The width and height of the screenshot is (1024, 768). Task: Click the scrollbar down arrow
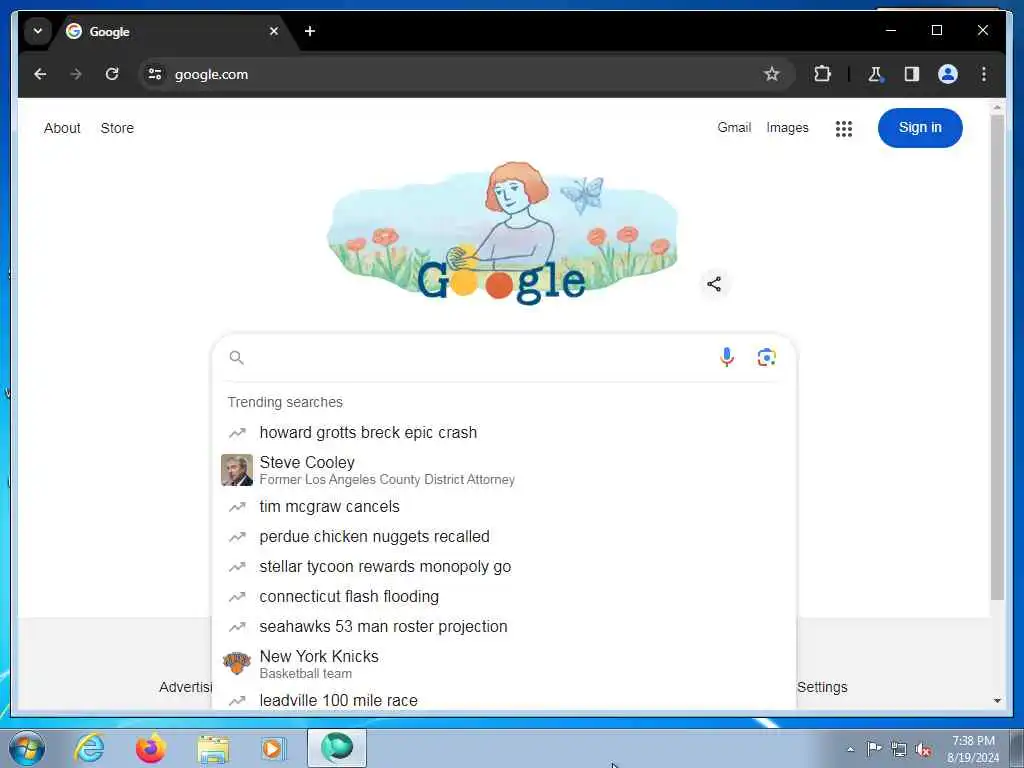[x=997, y=701]
